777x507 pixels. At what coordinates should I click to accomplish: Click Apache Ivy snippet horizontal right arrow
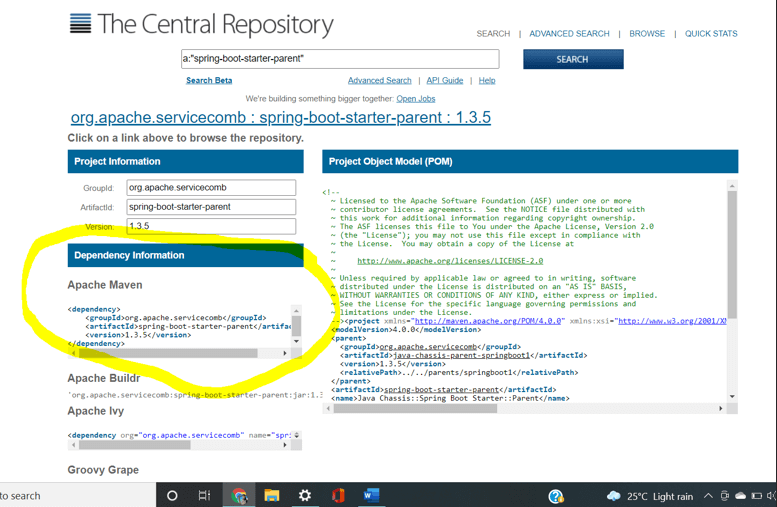pos(285,445)
